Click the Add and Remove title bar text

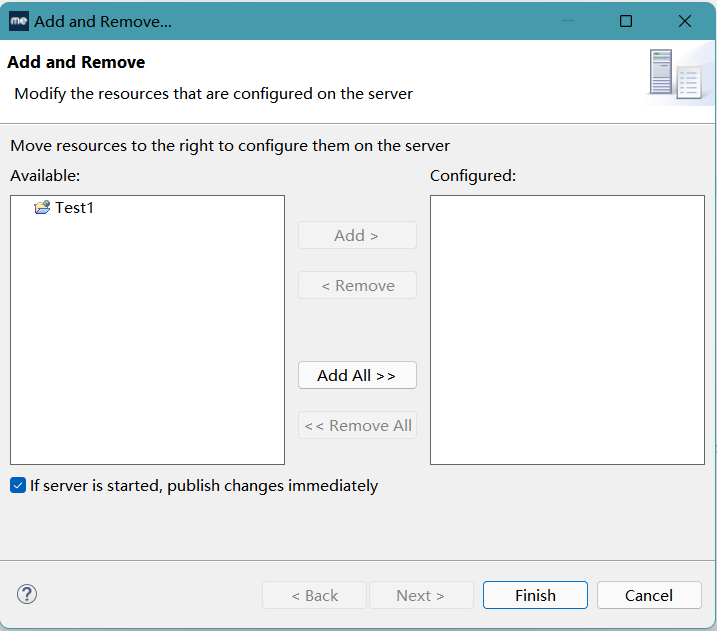[x=103, y=21]
